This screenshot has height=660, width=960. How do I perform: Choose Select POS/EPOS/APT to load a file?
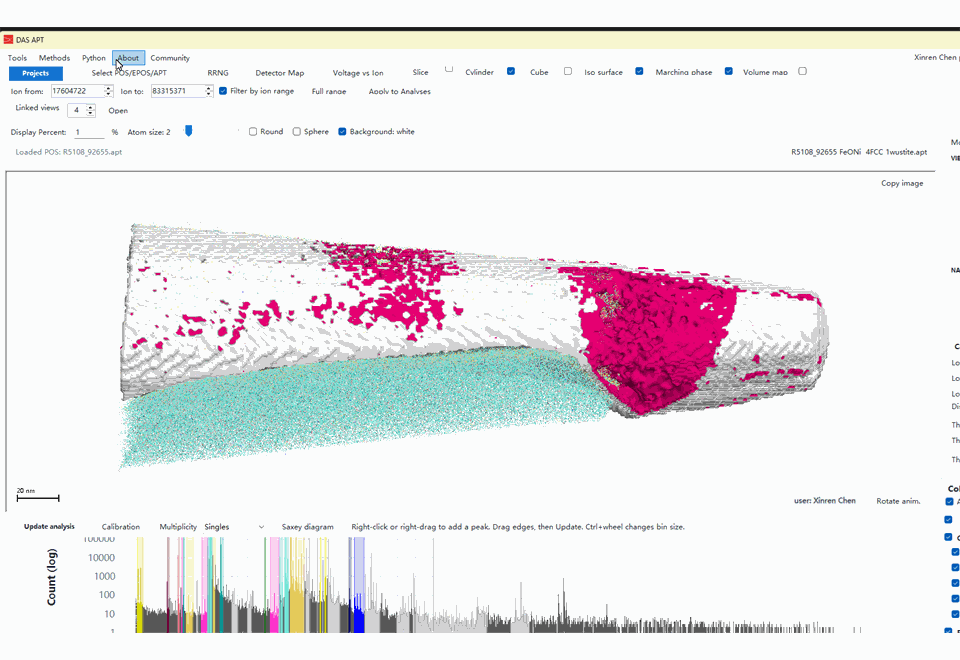[x=129, y=73]
